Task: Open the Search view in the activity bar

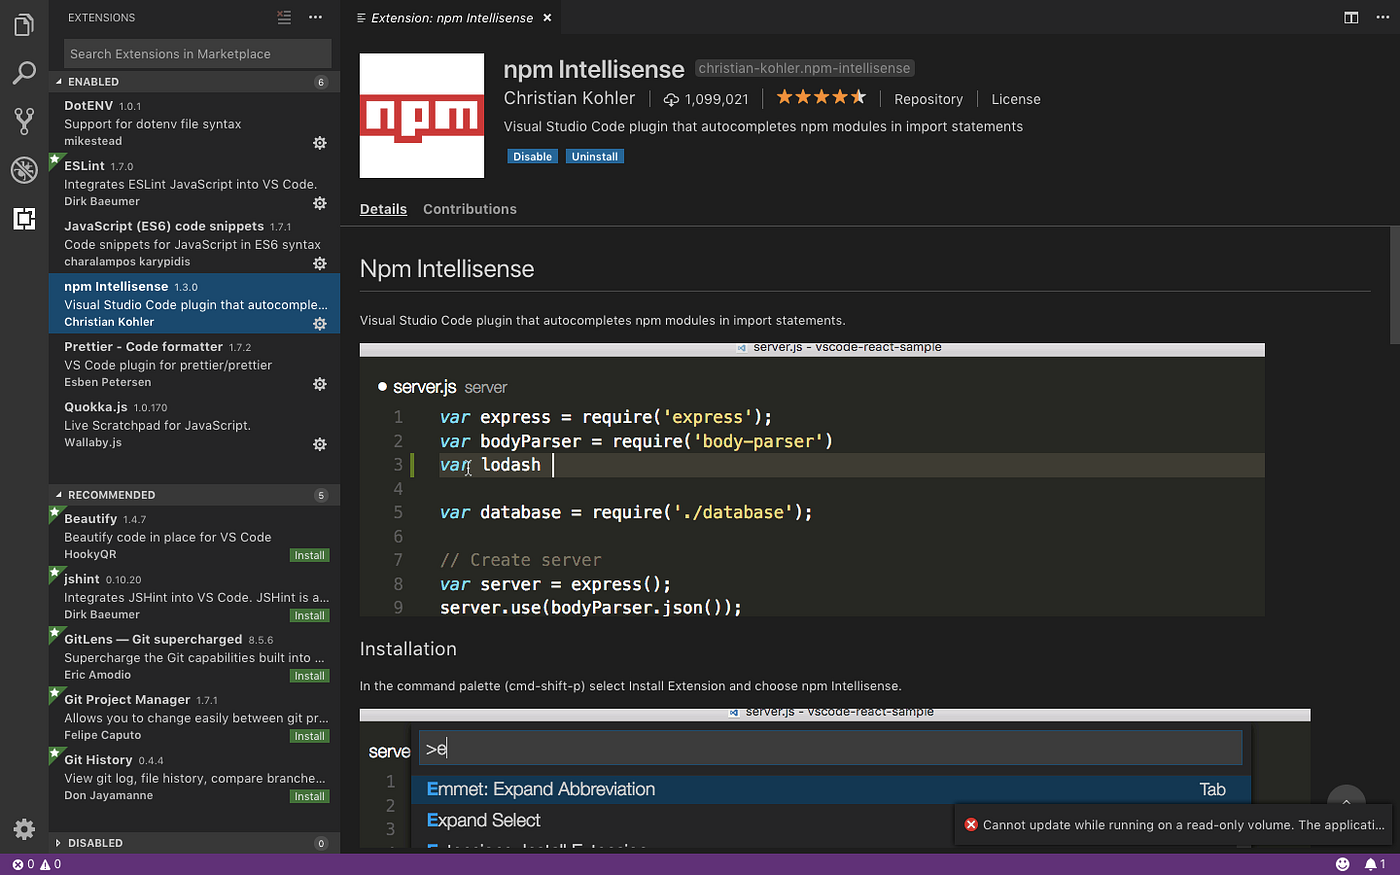Action: point(24,73)
